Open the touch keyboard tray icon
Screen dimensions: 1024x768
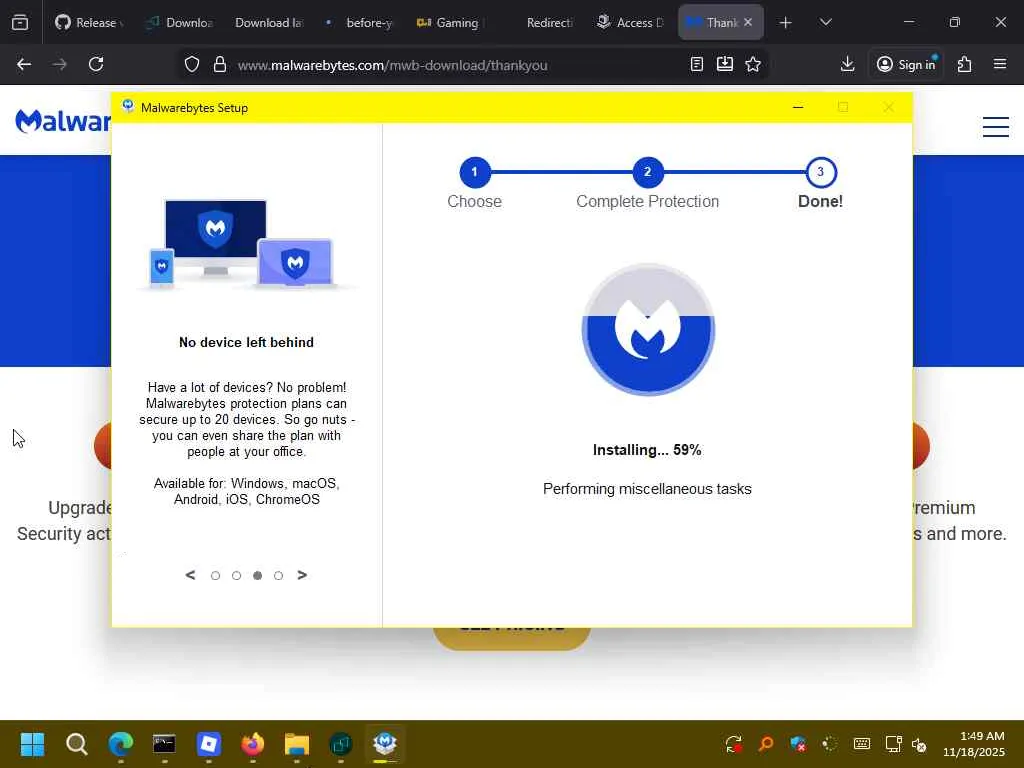(x=862, y=744)
